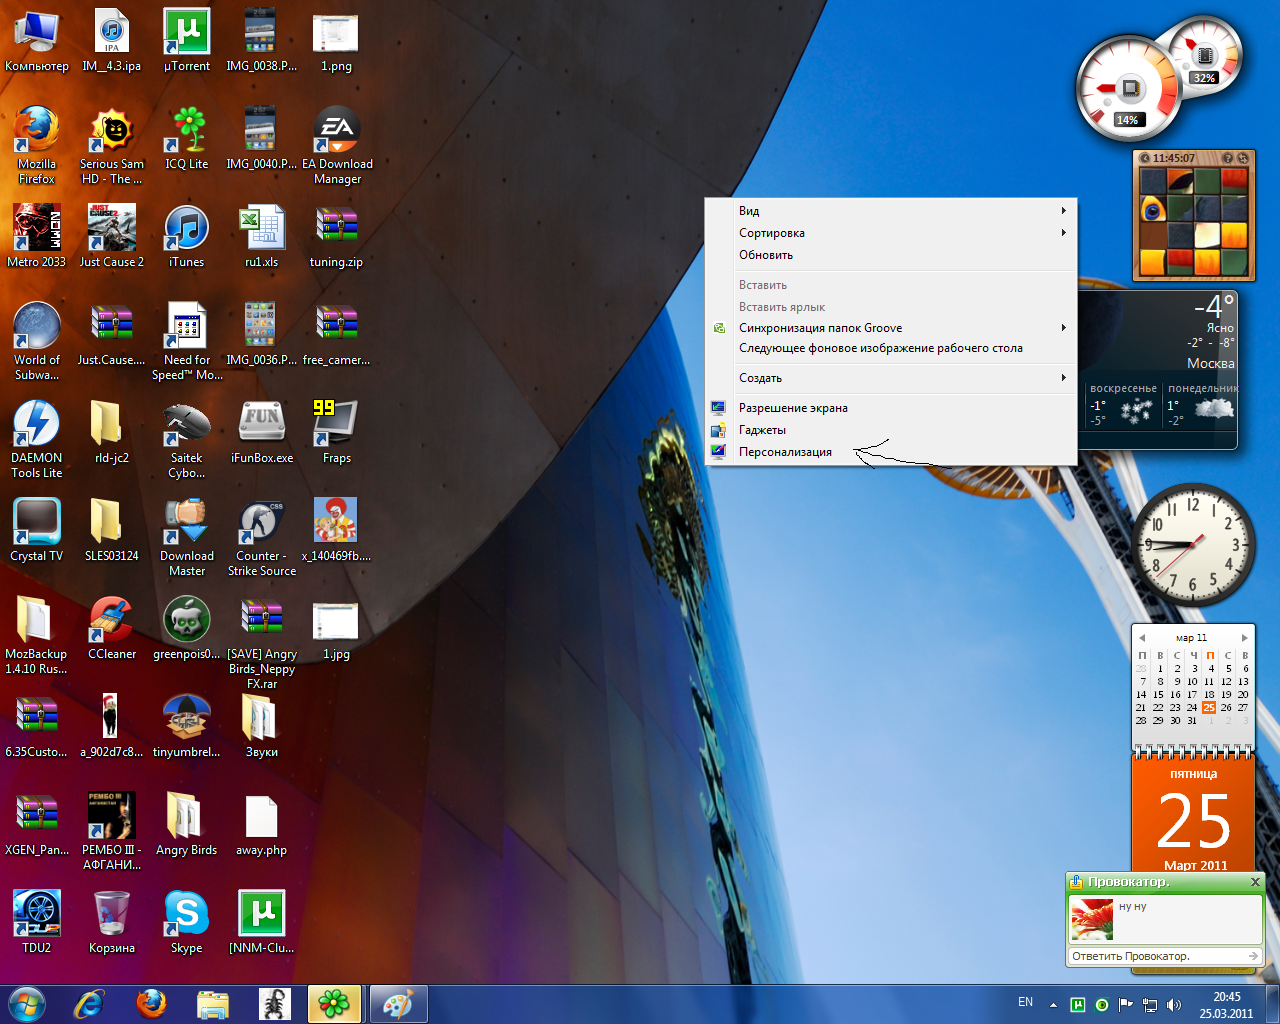Go to previous month in calendar gadget

click(1142, 637)
